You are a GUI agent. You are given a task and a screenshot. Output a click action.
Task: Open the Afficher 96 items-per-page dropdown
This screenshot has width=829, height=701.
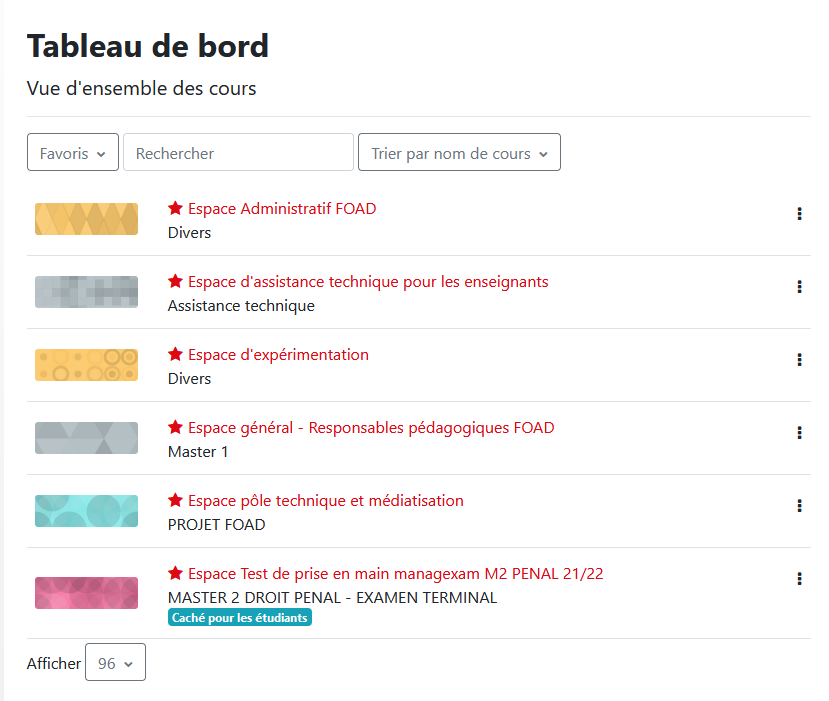115,662
